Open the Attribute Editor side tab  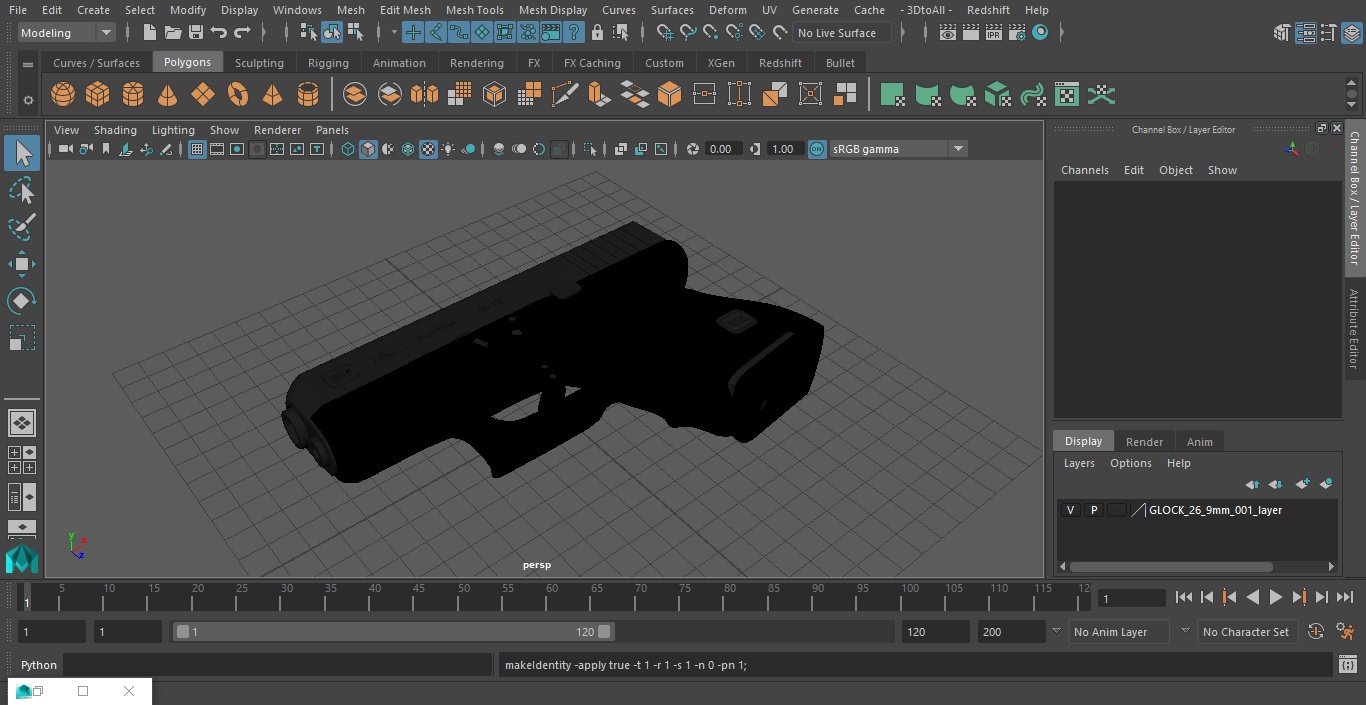(x=1354, y=329)
